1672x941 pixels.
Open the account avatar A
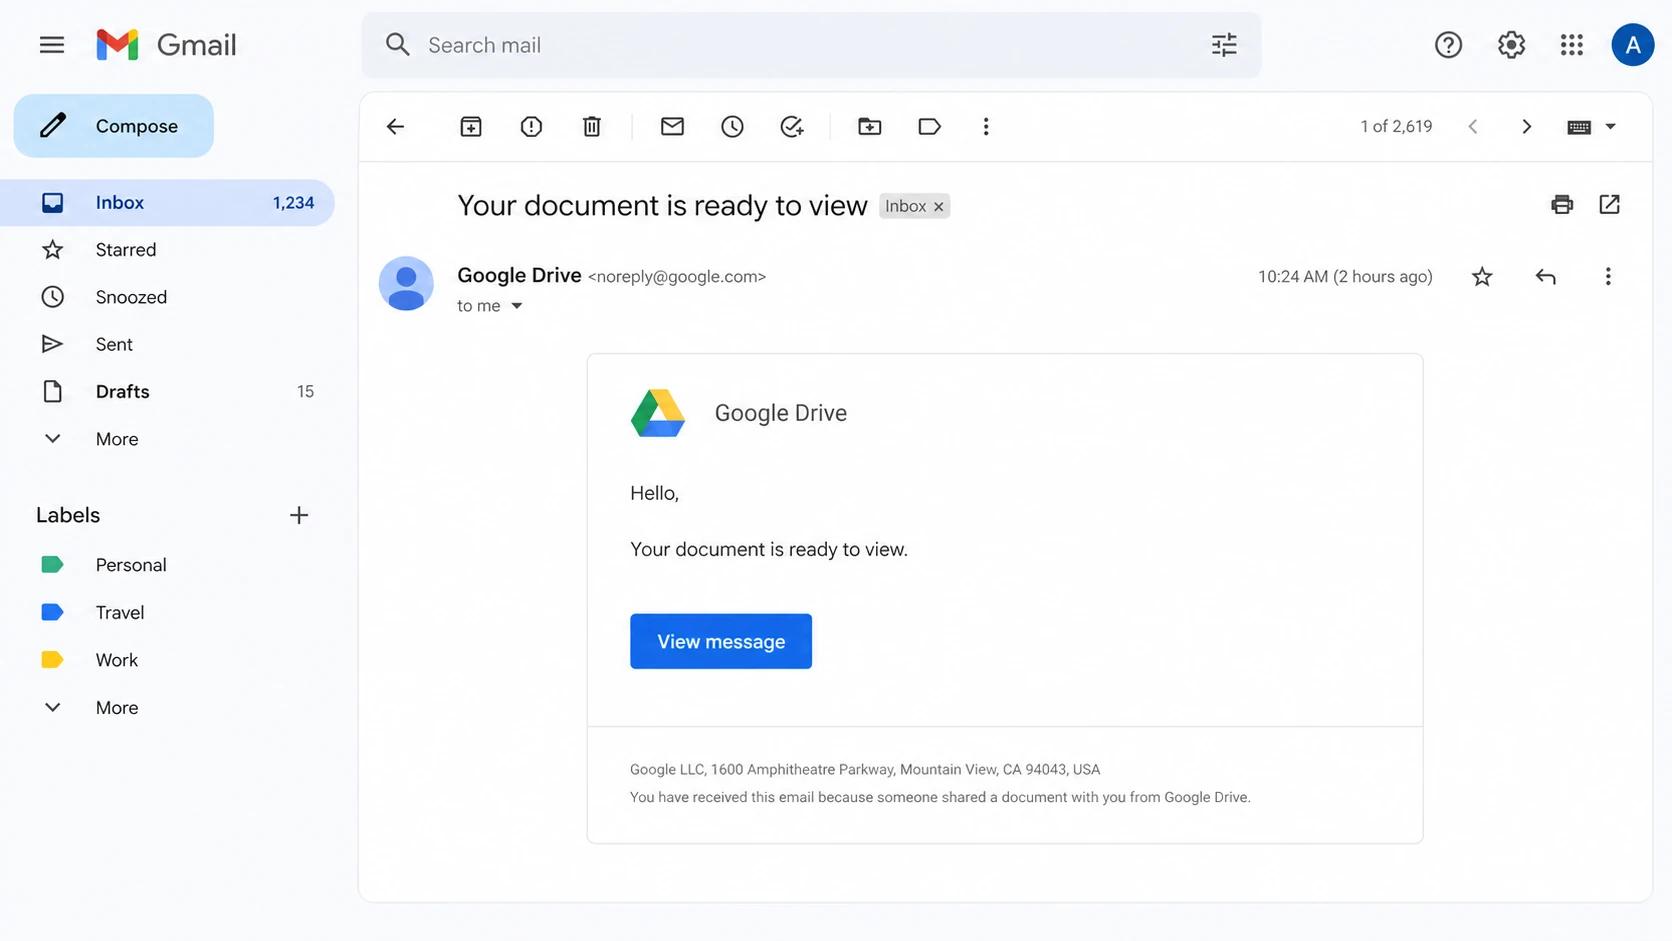coord(1632,45)
